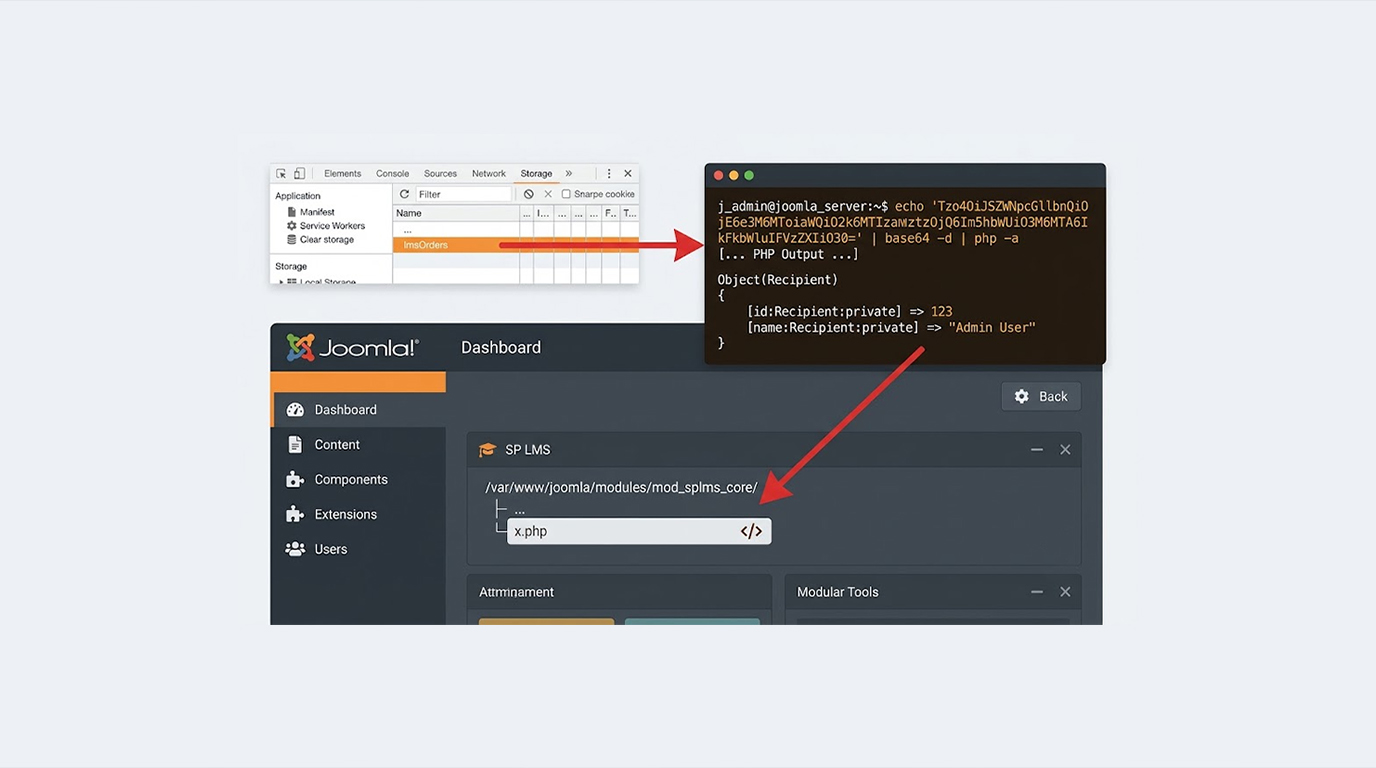This screenshot has width=1376, height=768.
Task: Select the Storage tab
Action: click(536, 174)
